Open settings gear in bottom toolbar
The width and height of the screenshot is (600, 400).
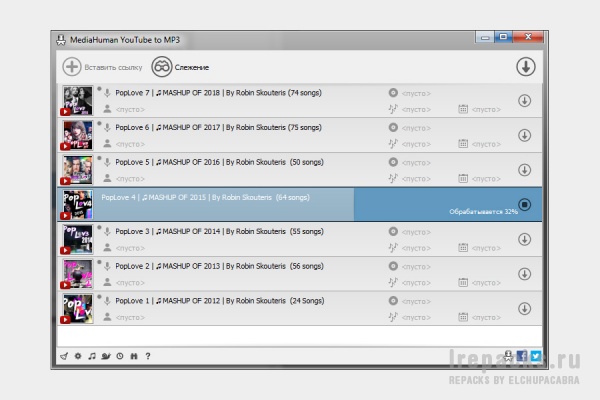pyautogui.click(x=78, y=356)
